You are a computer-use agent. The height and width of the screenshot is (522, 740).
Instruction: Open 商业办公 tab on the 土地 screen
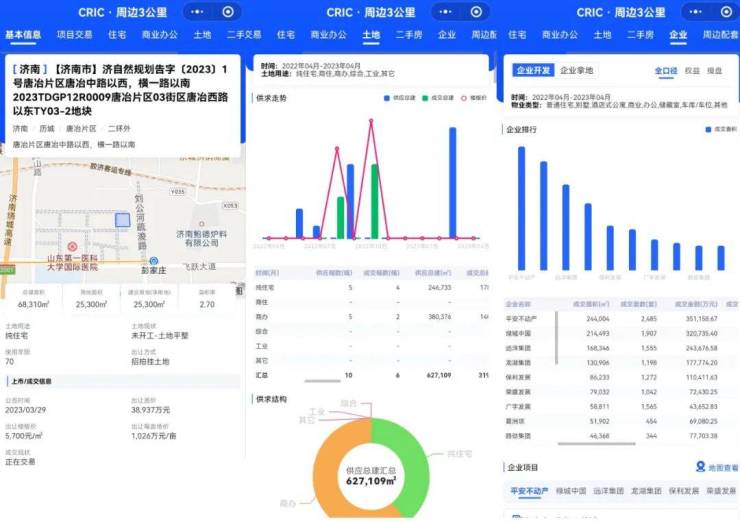(x=328, y=34)
